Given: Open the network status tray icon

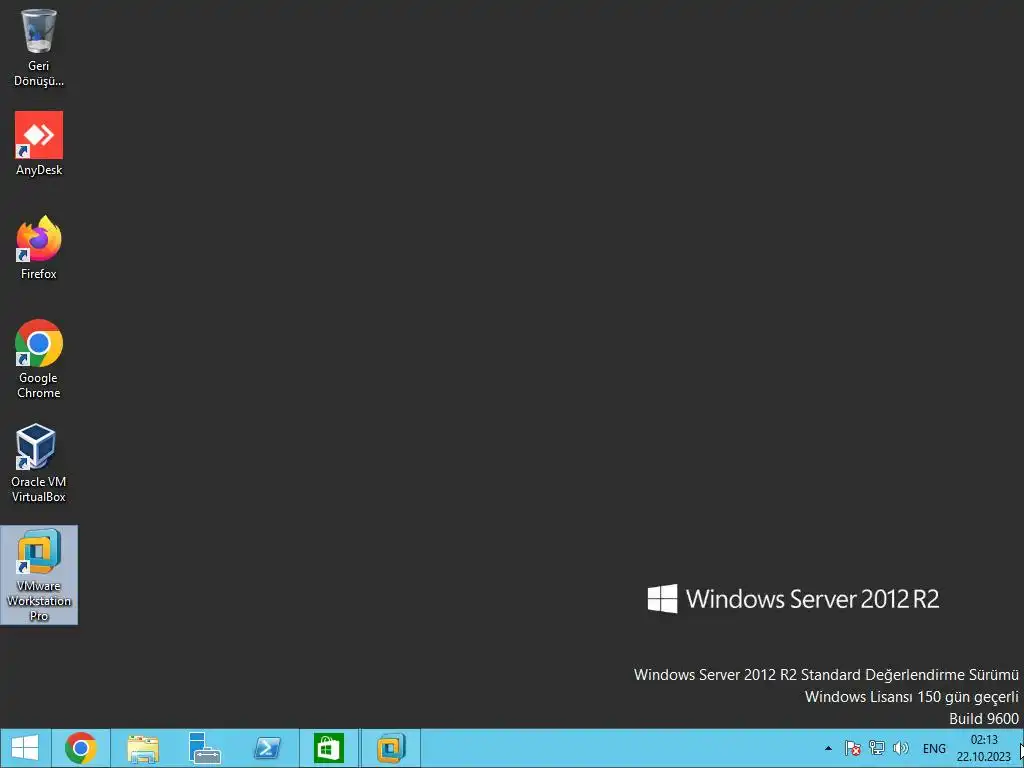Looking at the screenshot, I should click(x=877, y=748).
